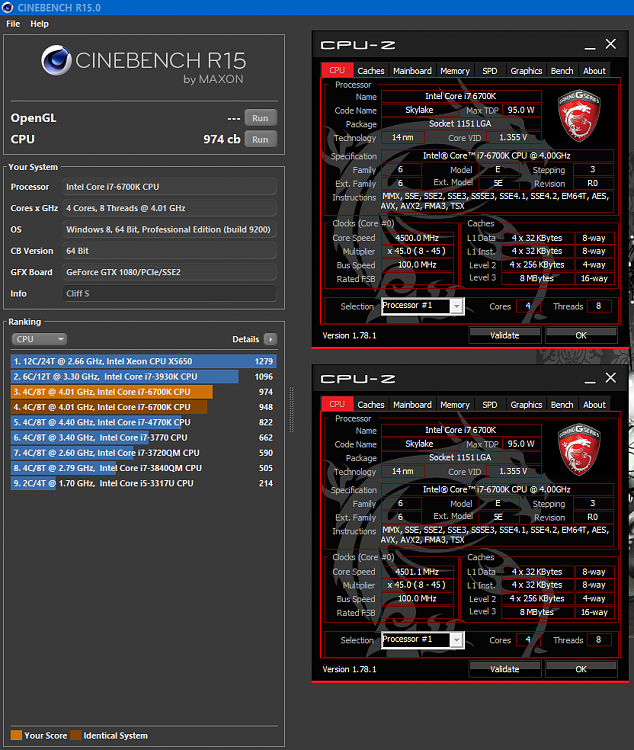Run the OpenGL benchmark

[x=260, y=118]
